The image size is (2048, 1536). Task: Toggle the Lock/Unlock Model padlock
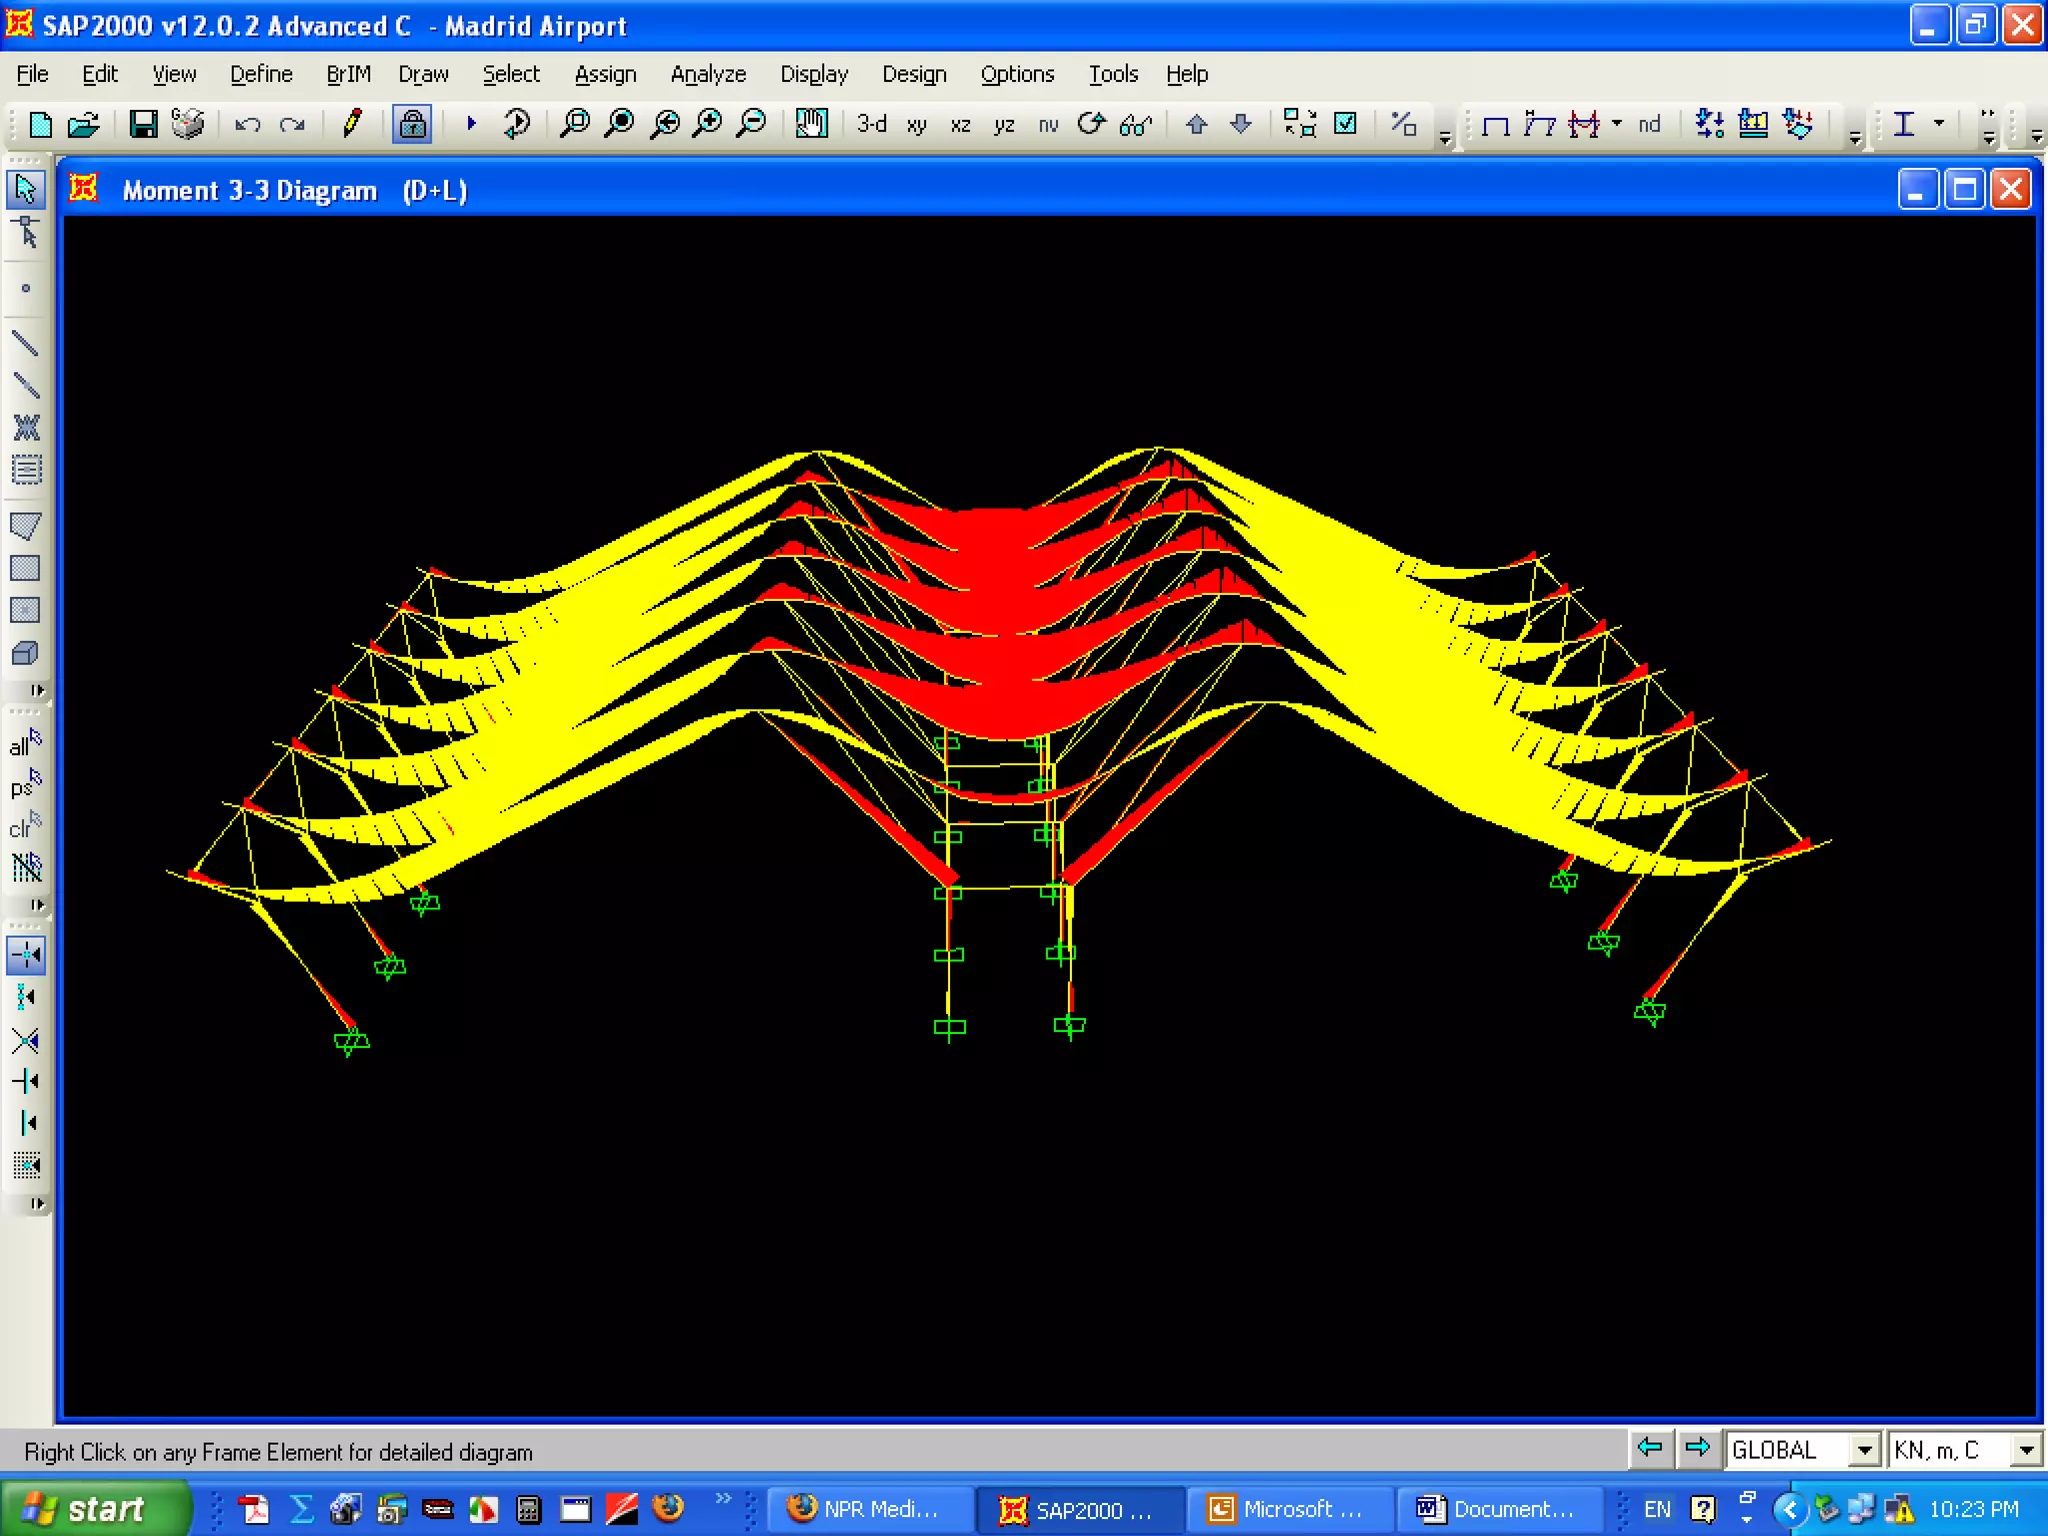click(x=412, y=124)
